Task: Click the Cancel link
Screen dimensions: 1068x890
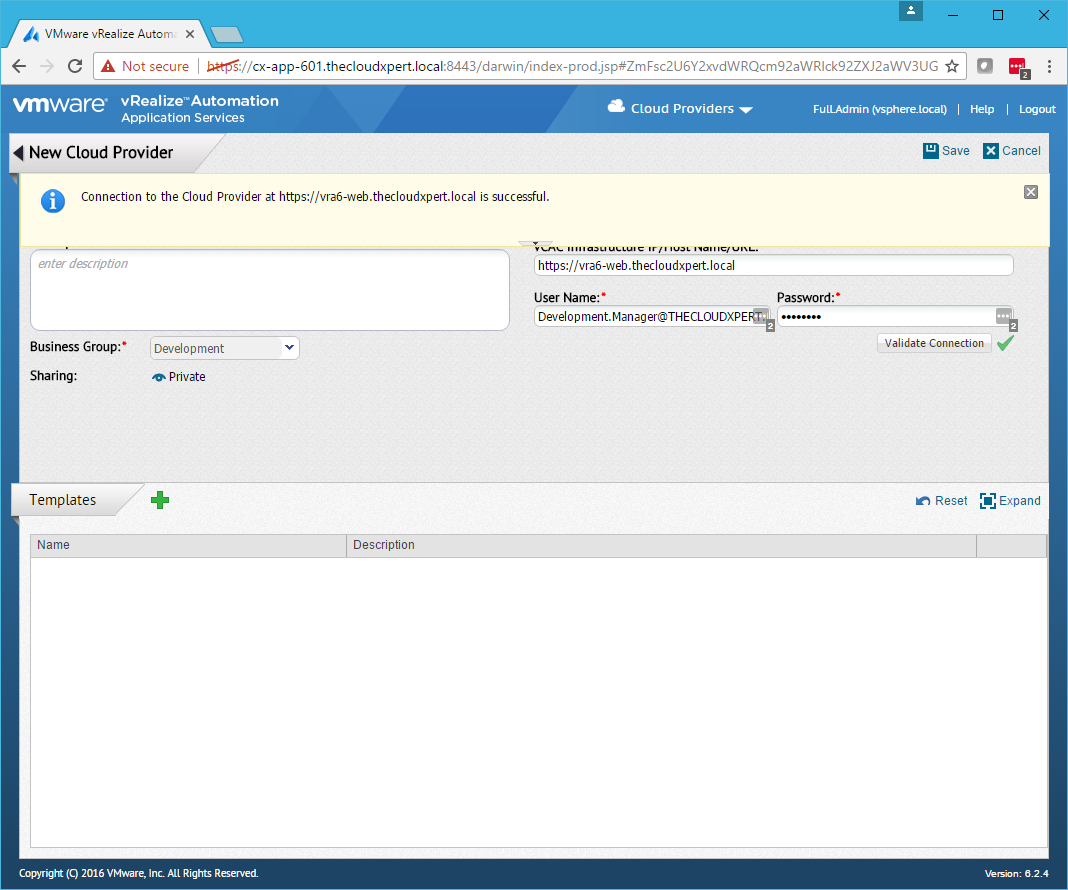Action: pyautogui.click(x=1021, y=150)
